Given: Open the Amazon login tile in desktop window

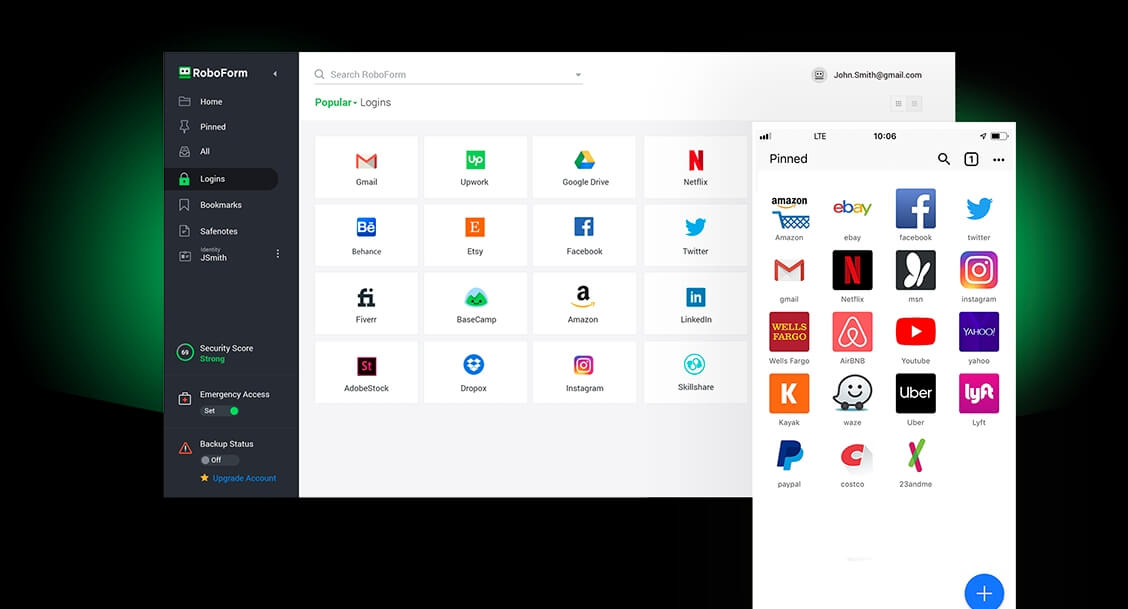Looking at the screenshot, I should (x=585, y=303).
